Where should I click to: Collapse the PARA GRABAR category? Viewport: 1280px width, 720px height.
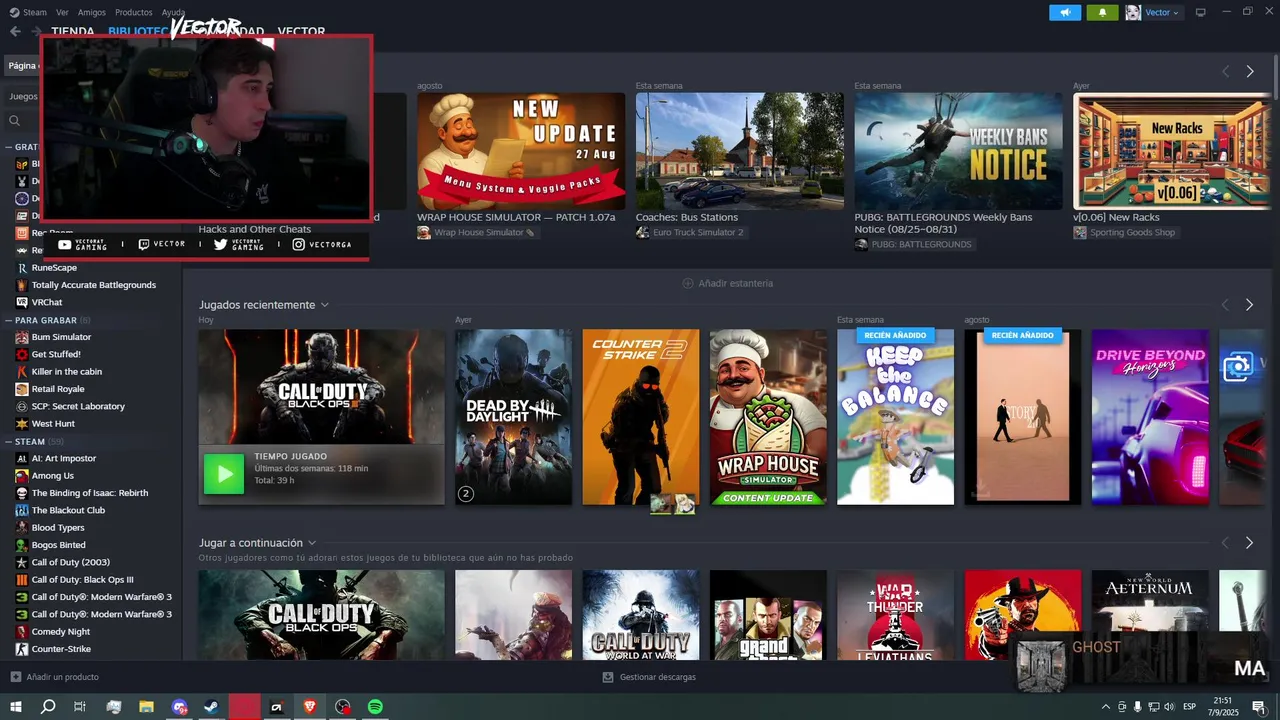pyautogui.click(x=9, y=320)
